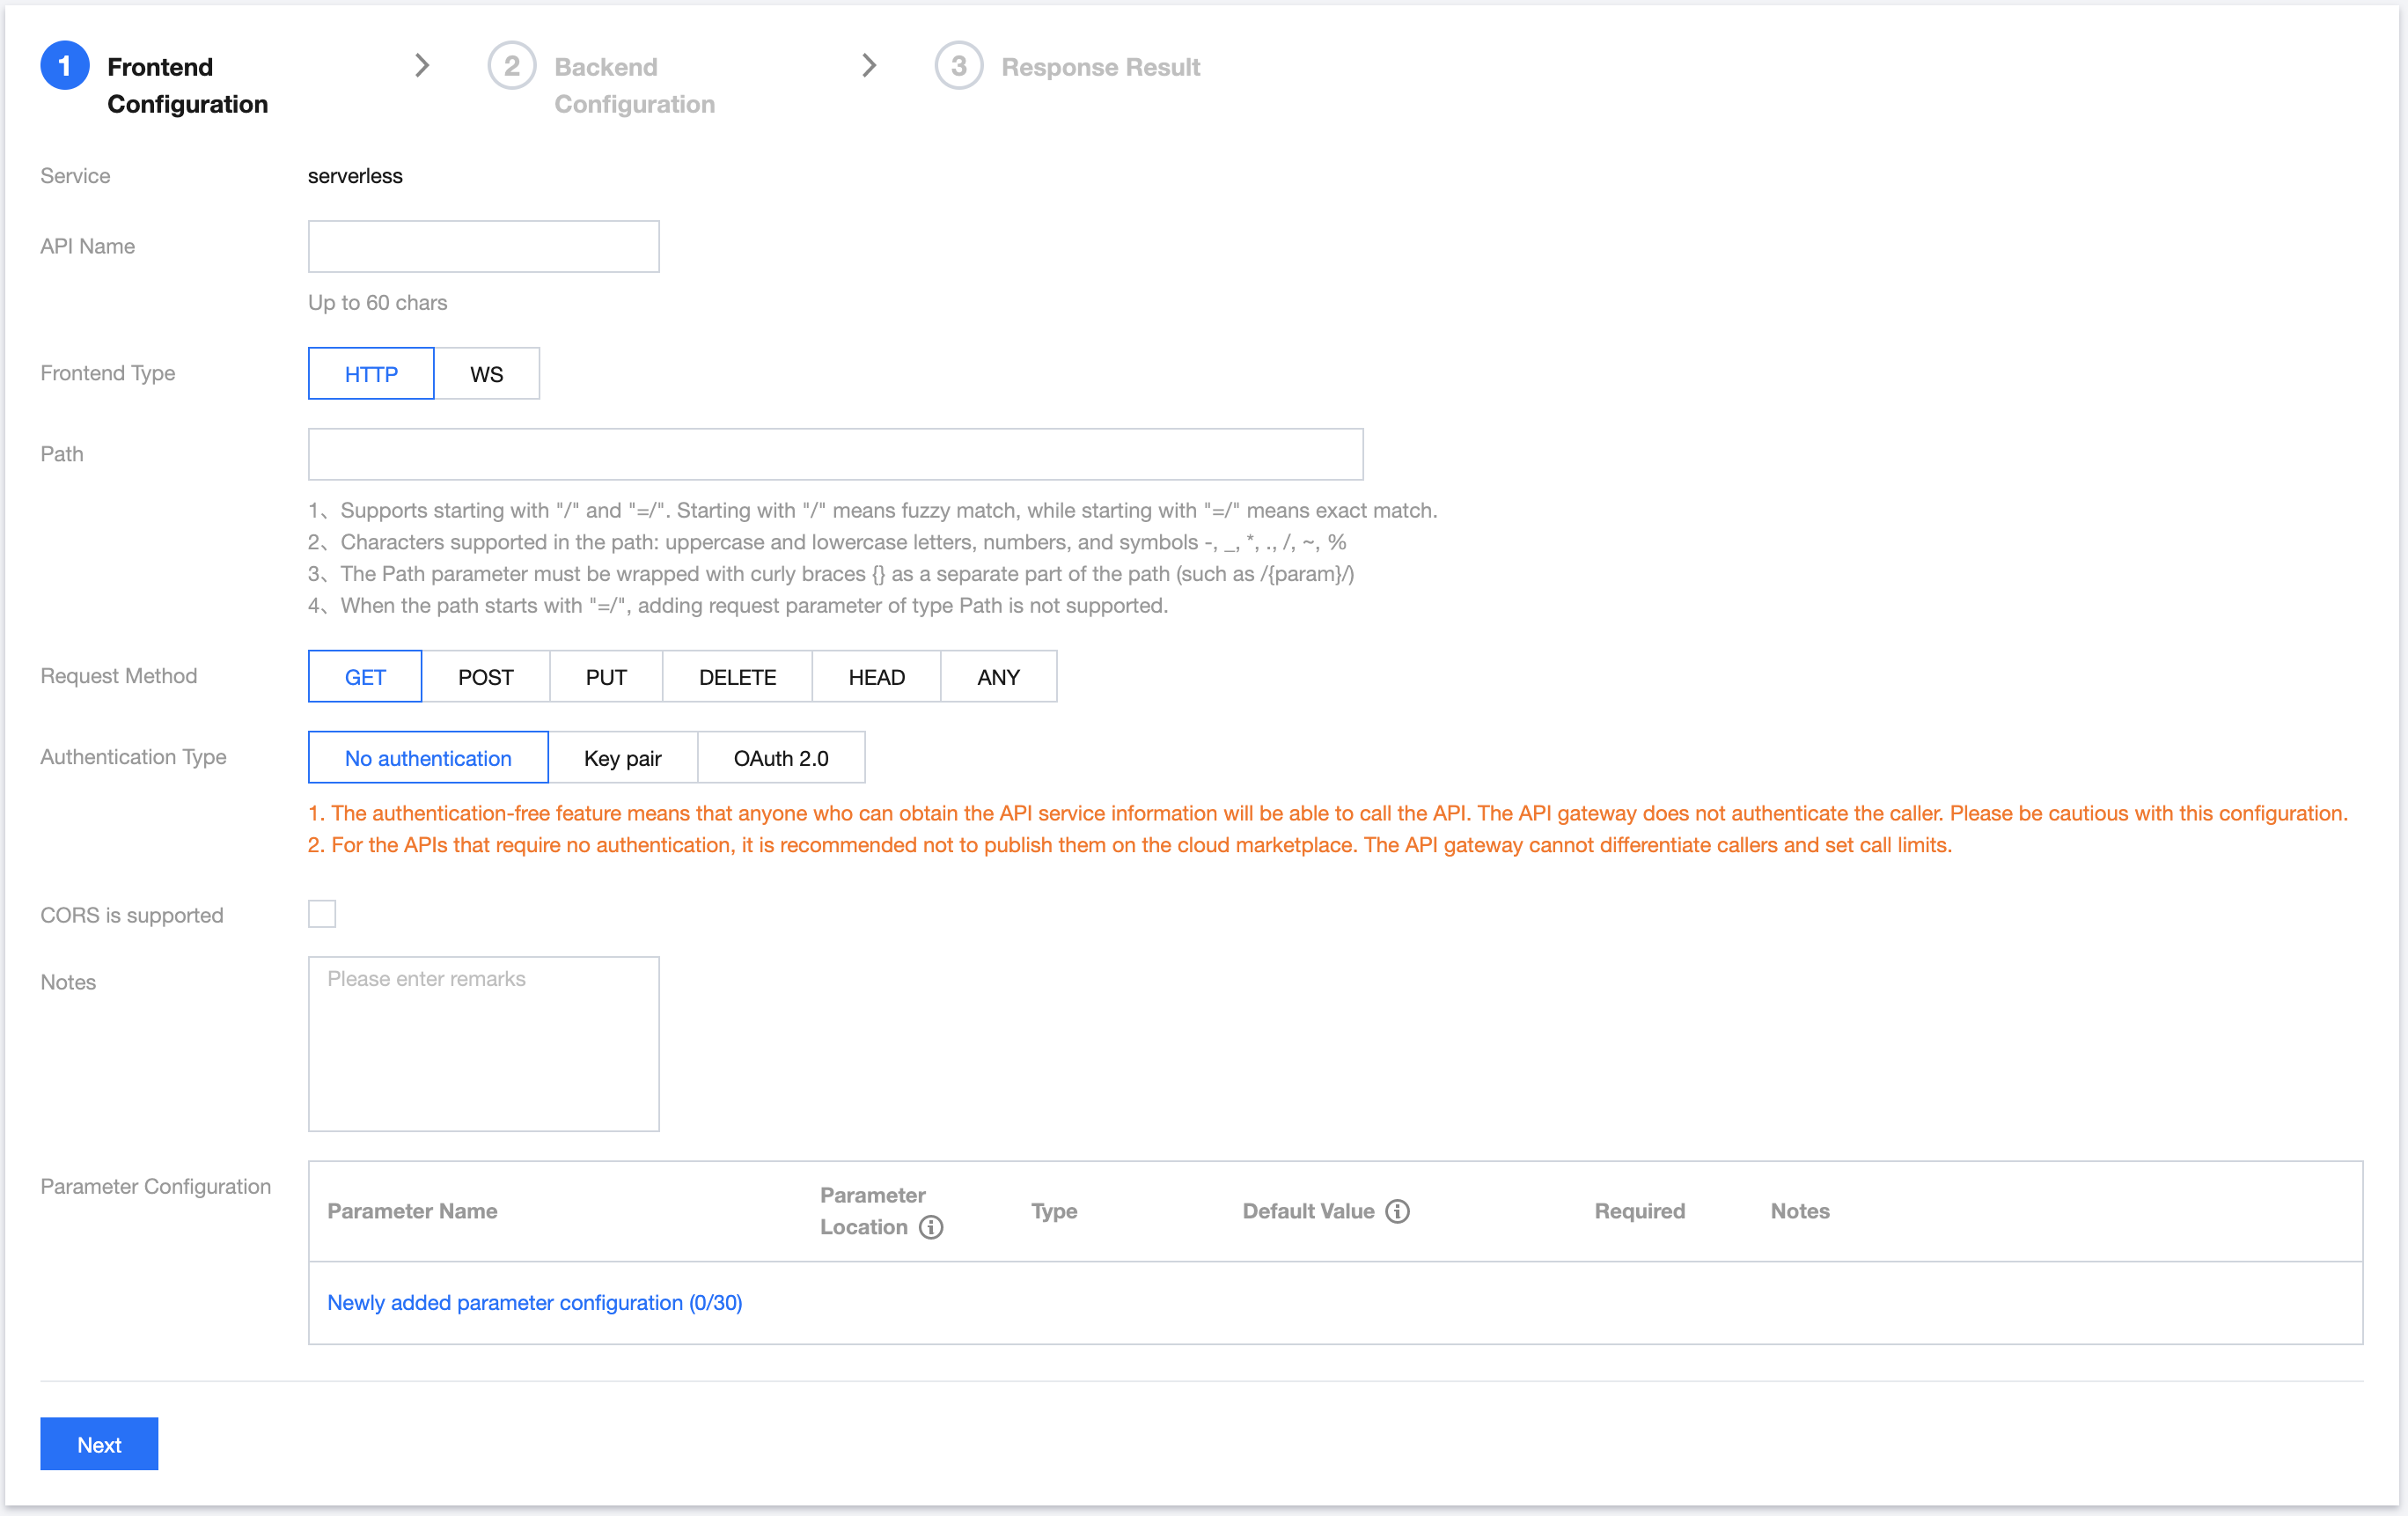Select ANY request method
Screen dimensions: 2408x1516
point(998,677)
